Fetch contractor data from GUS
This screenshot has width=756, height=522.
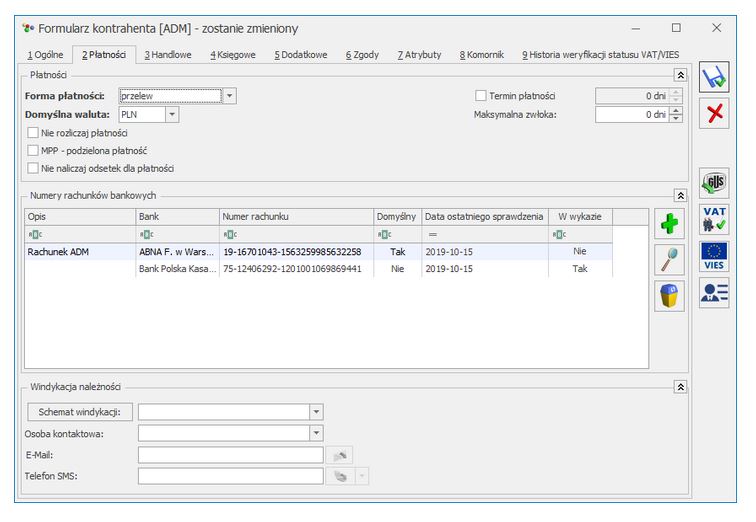pos(714,183)
